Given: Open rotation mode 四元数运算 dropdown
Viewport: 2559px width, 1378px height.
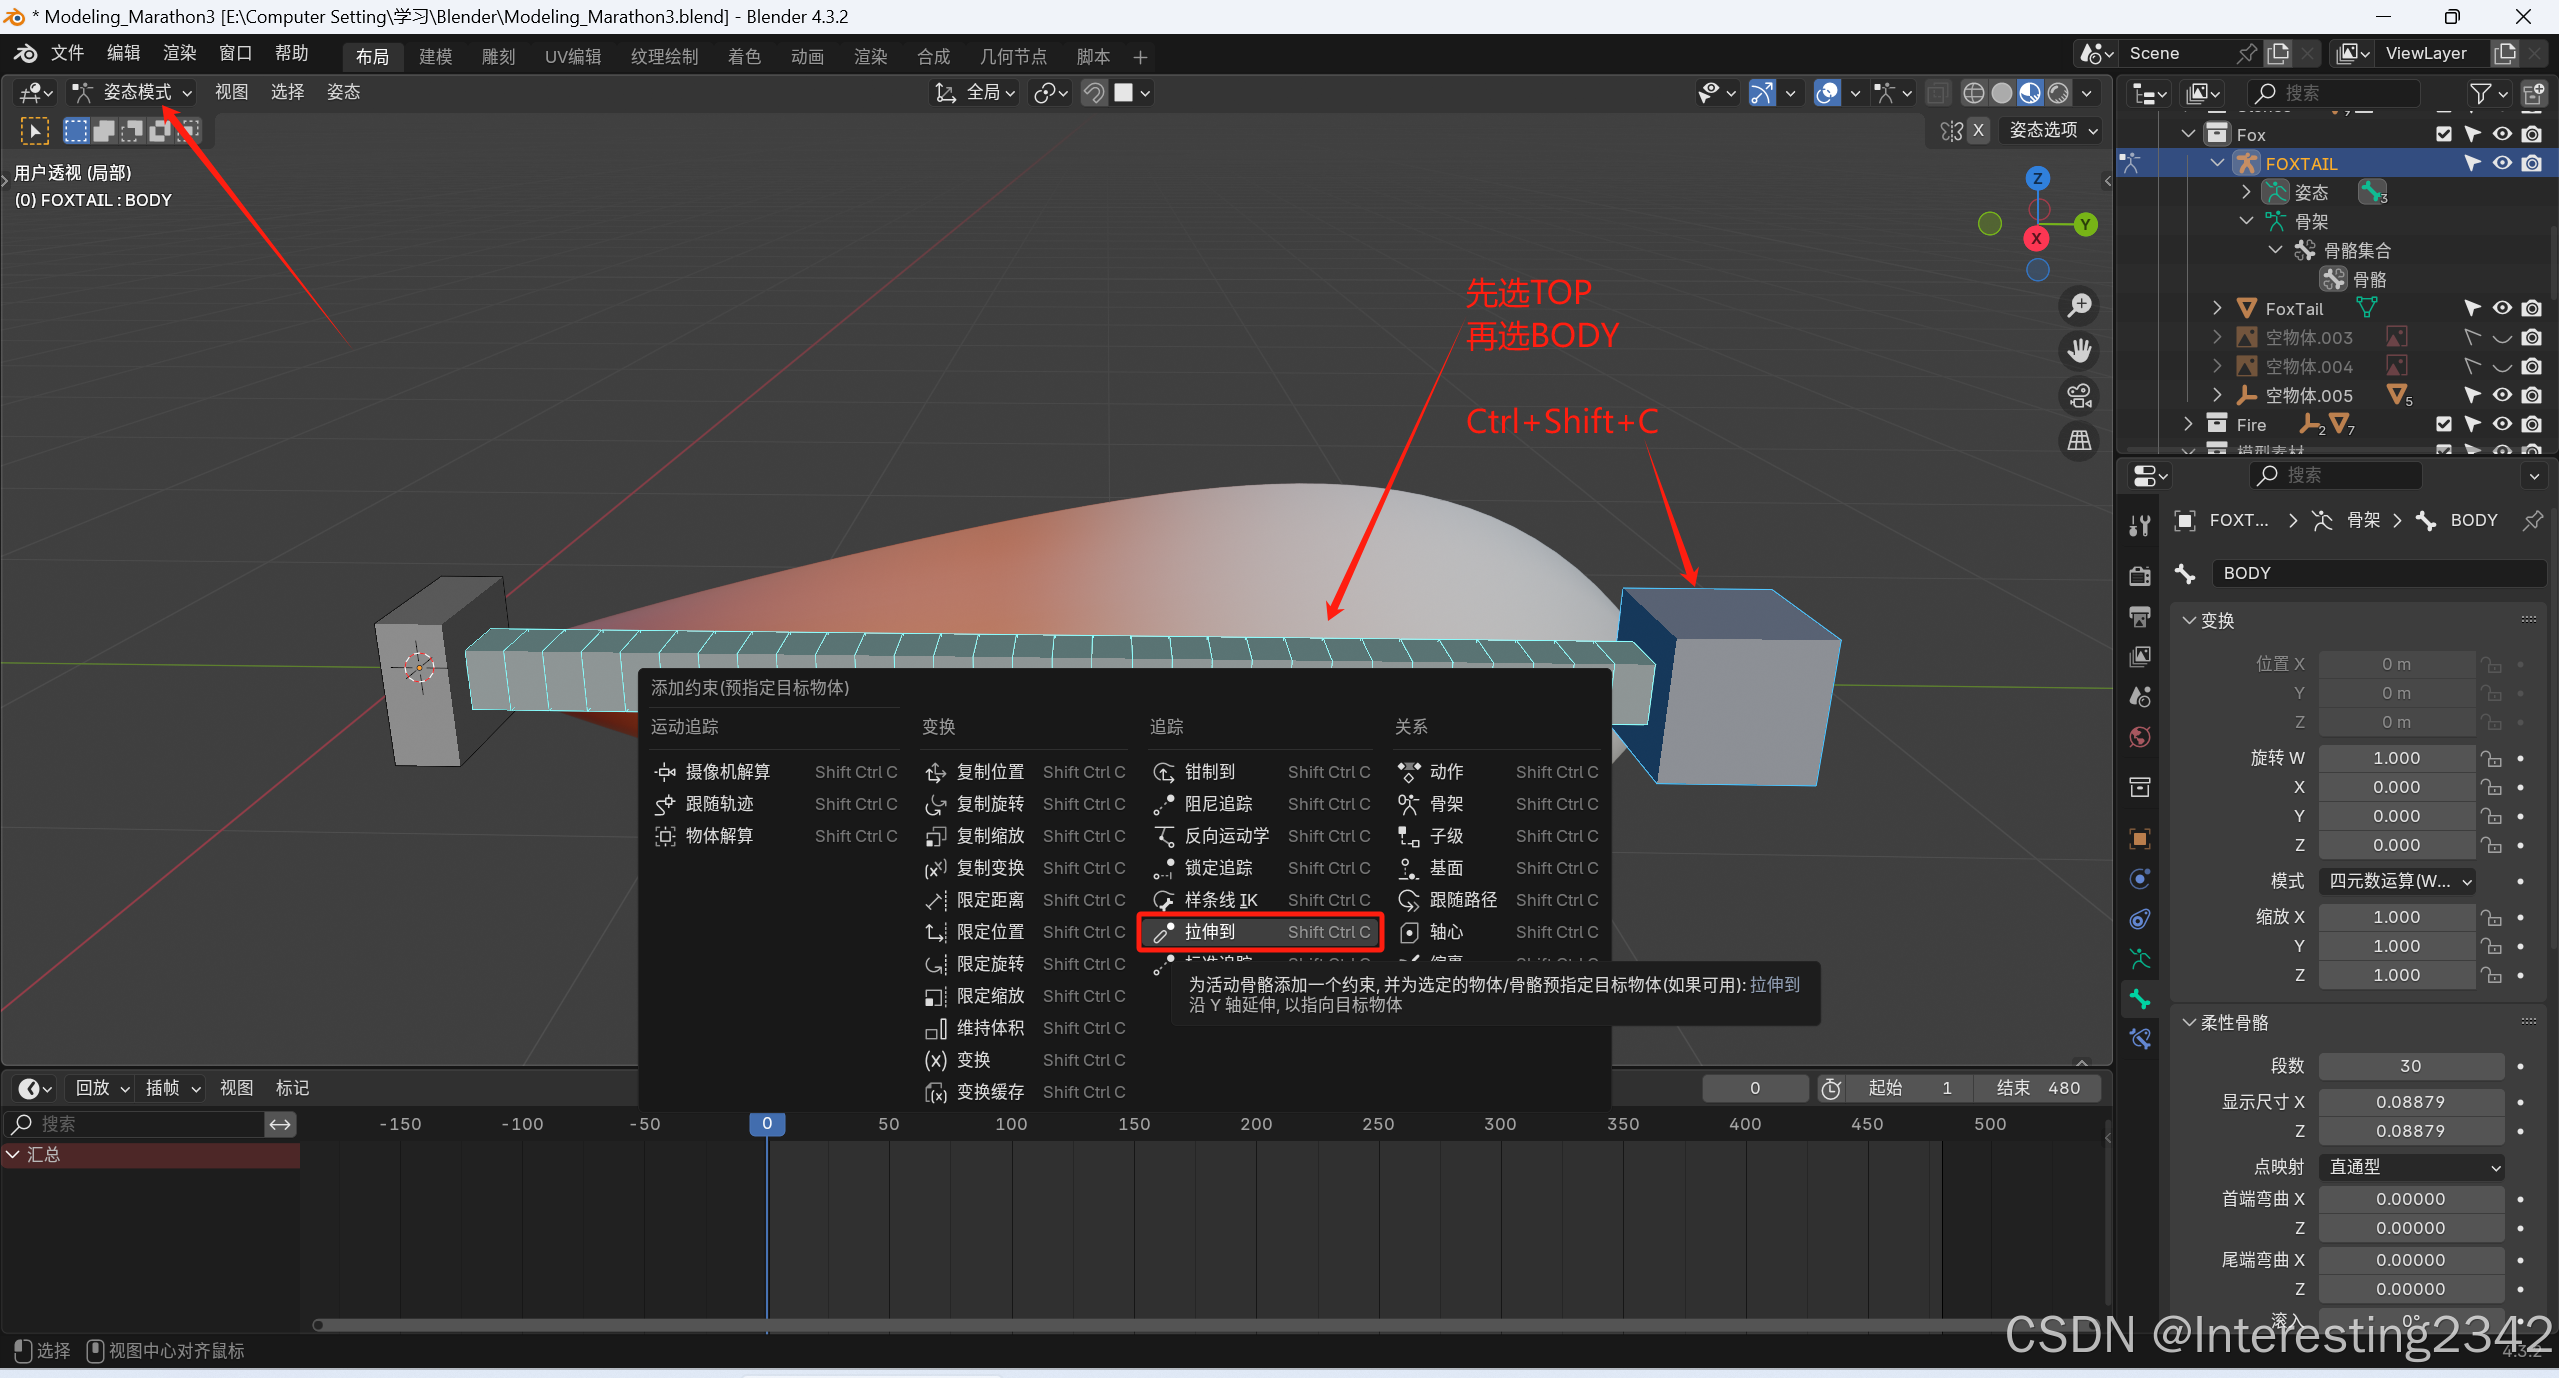Looking at the screenshot, I should [x=2398, y=881].
